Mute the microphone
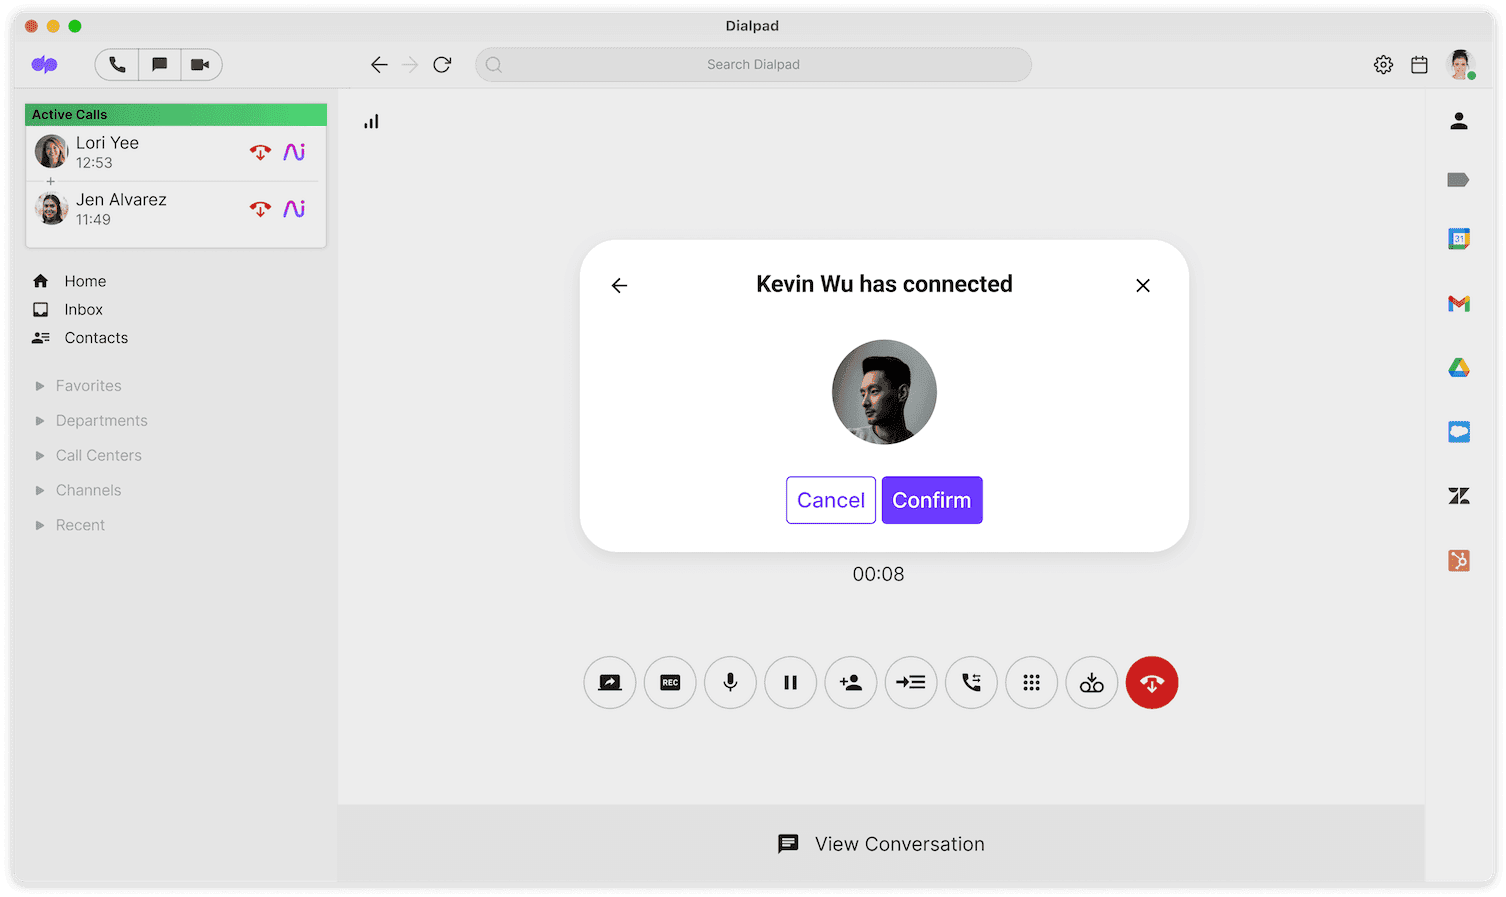1506x897 pixels. click(x=730, y=682)
